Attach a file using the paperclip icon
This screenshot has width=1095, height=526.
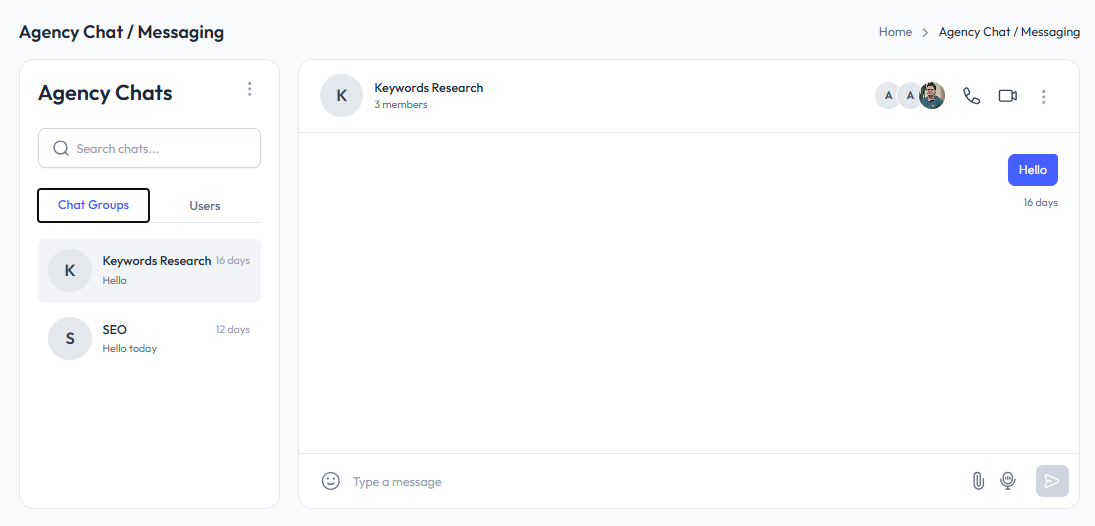click(x=978, y=481)
